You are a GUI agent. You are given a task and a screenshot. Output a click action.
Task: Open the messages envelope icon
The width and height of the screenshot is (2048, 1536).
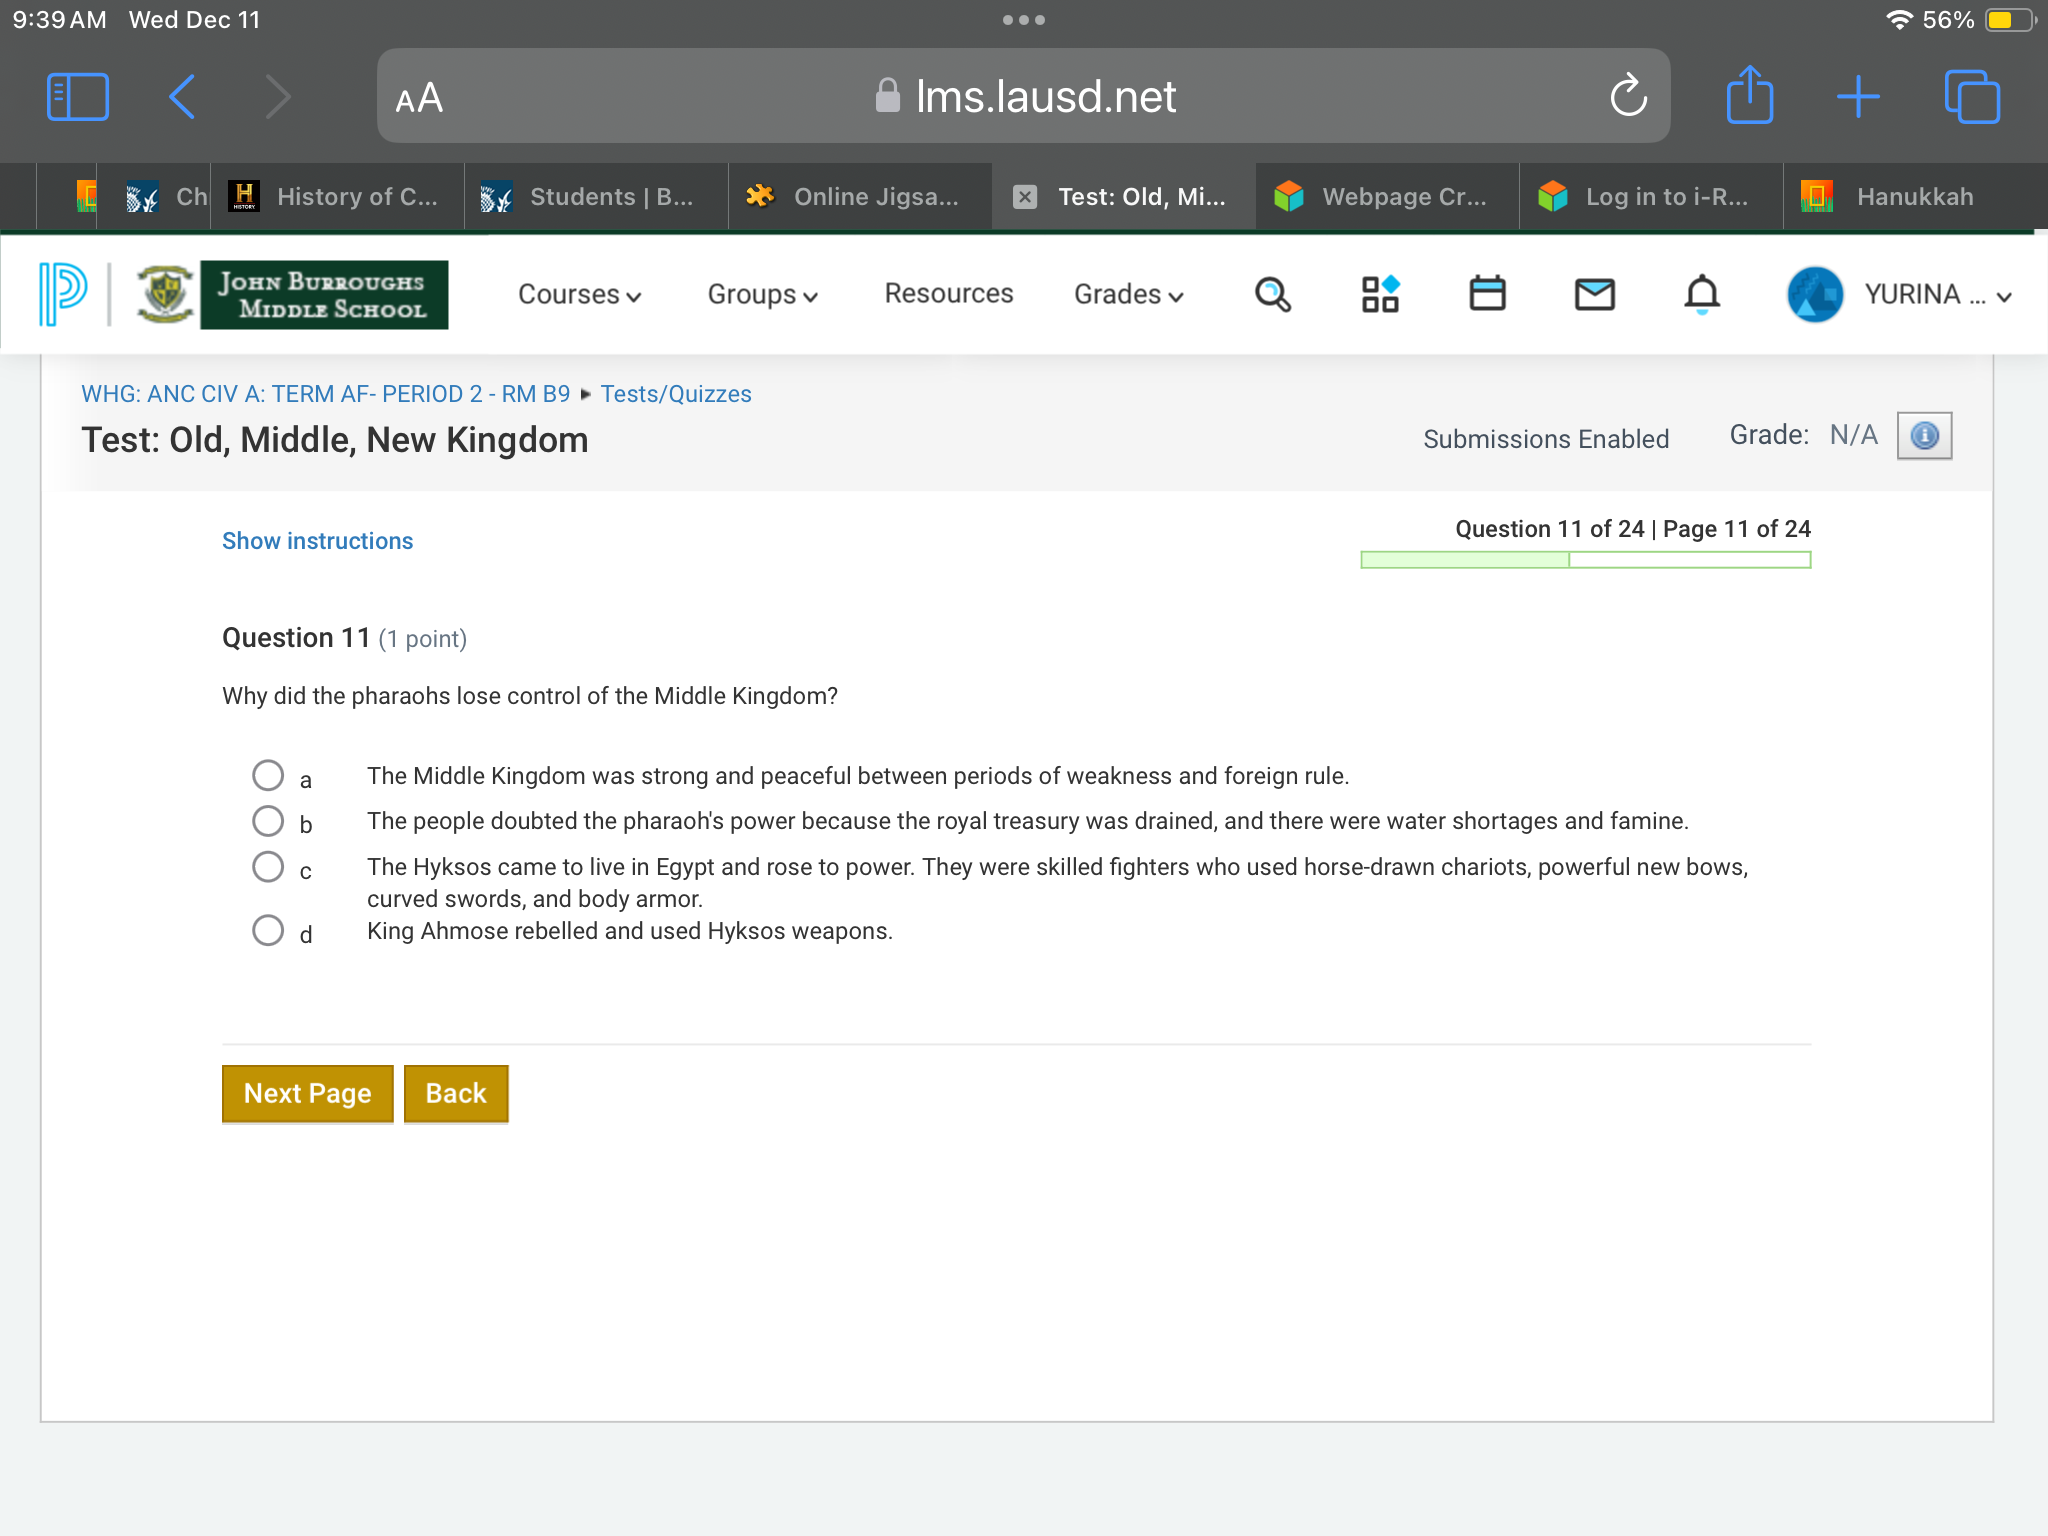click(1595, 294)
